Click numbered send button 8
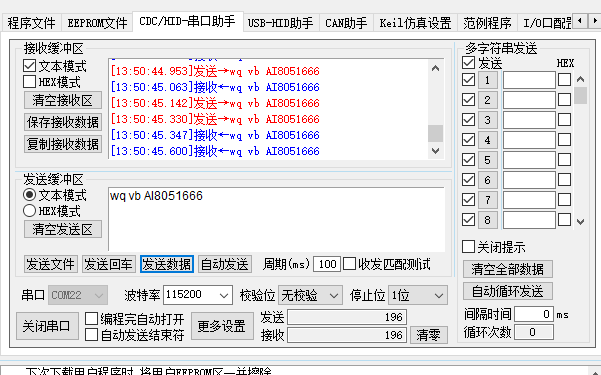The height and width of the screenshot is (375, 601). [x=488, y=220]
